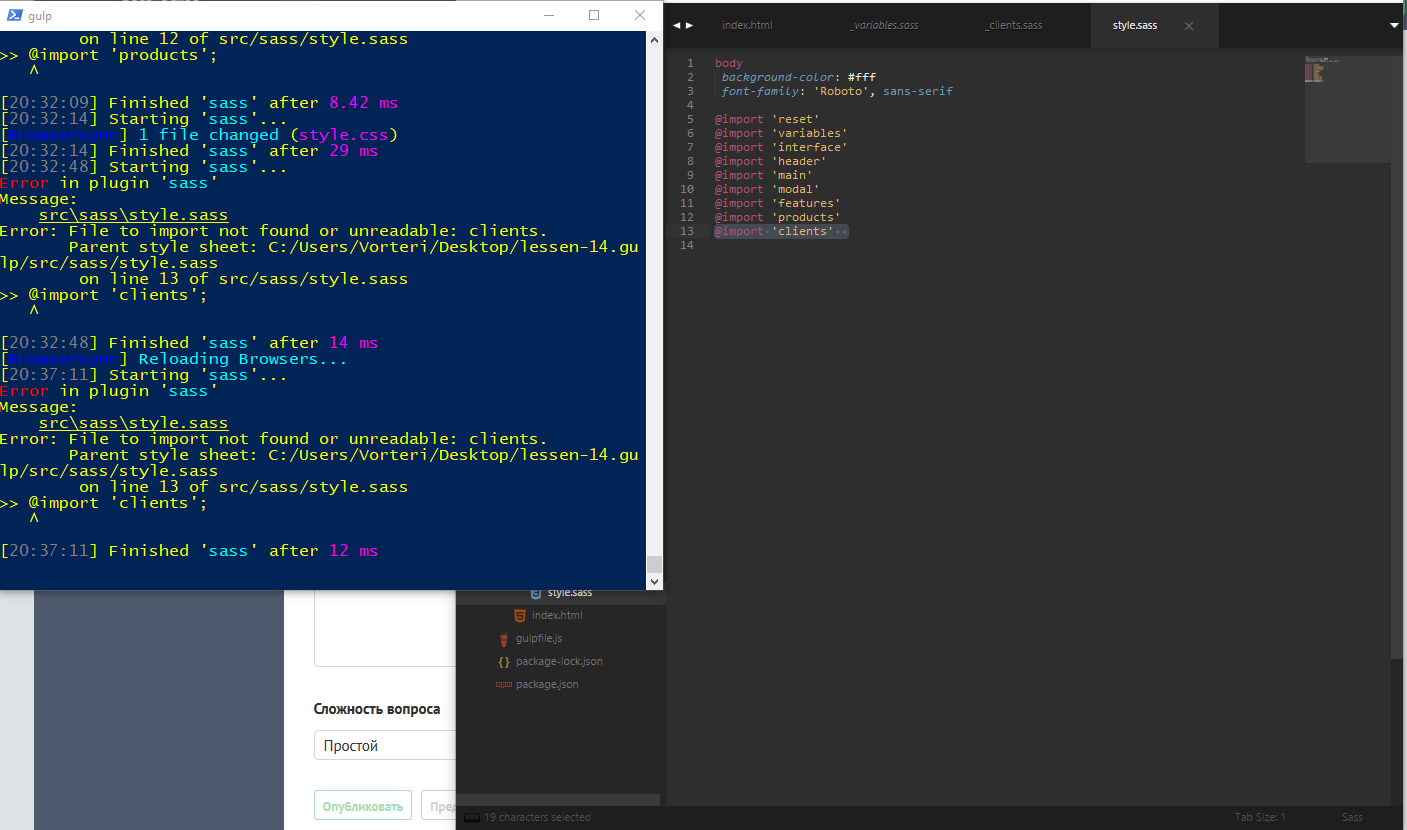This screenshot has height=830, width=1407.
Task: Go to previous tab with left arrow
Action: coord(677,25)
